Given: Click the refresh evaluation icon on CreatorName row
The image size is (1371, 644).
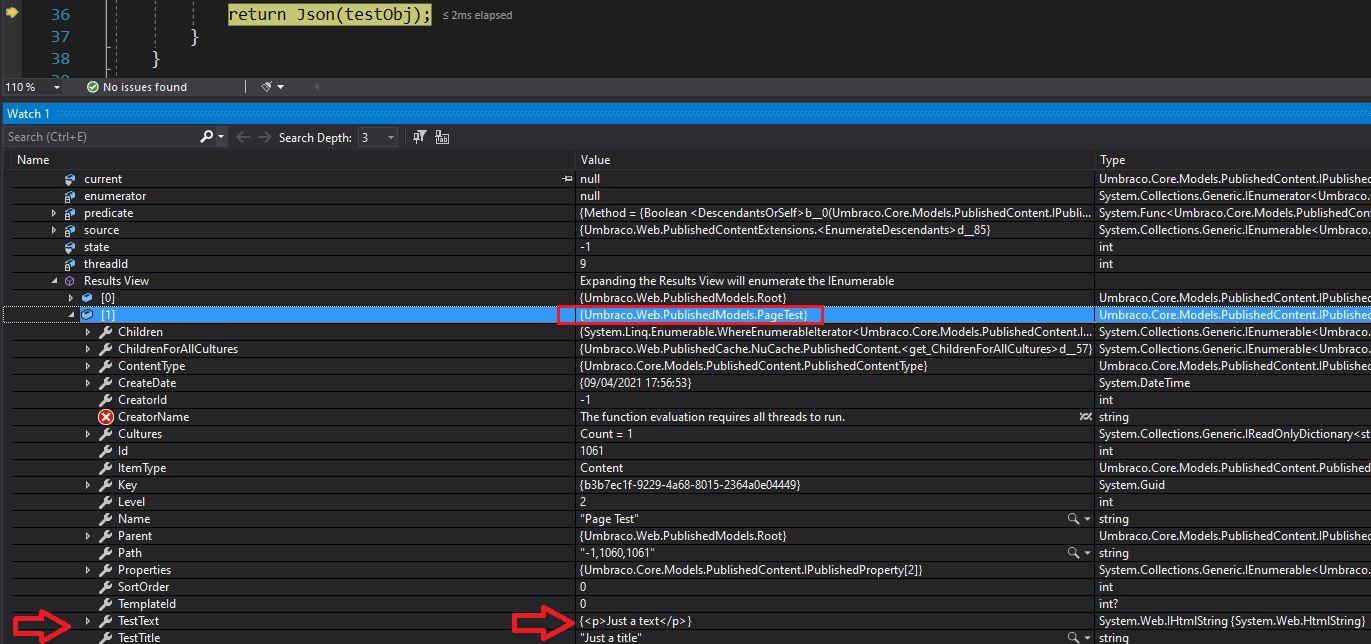Looking at the screenshot, I should pos(1086,417).
